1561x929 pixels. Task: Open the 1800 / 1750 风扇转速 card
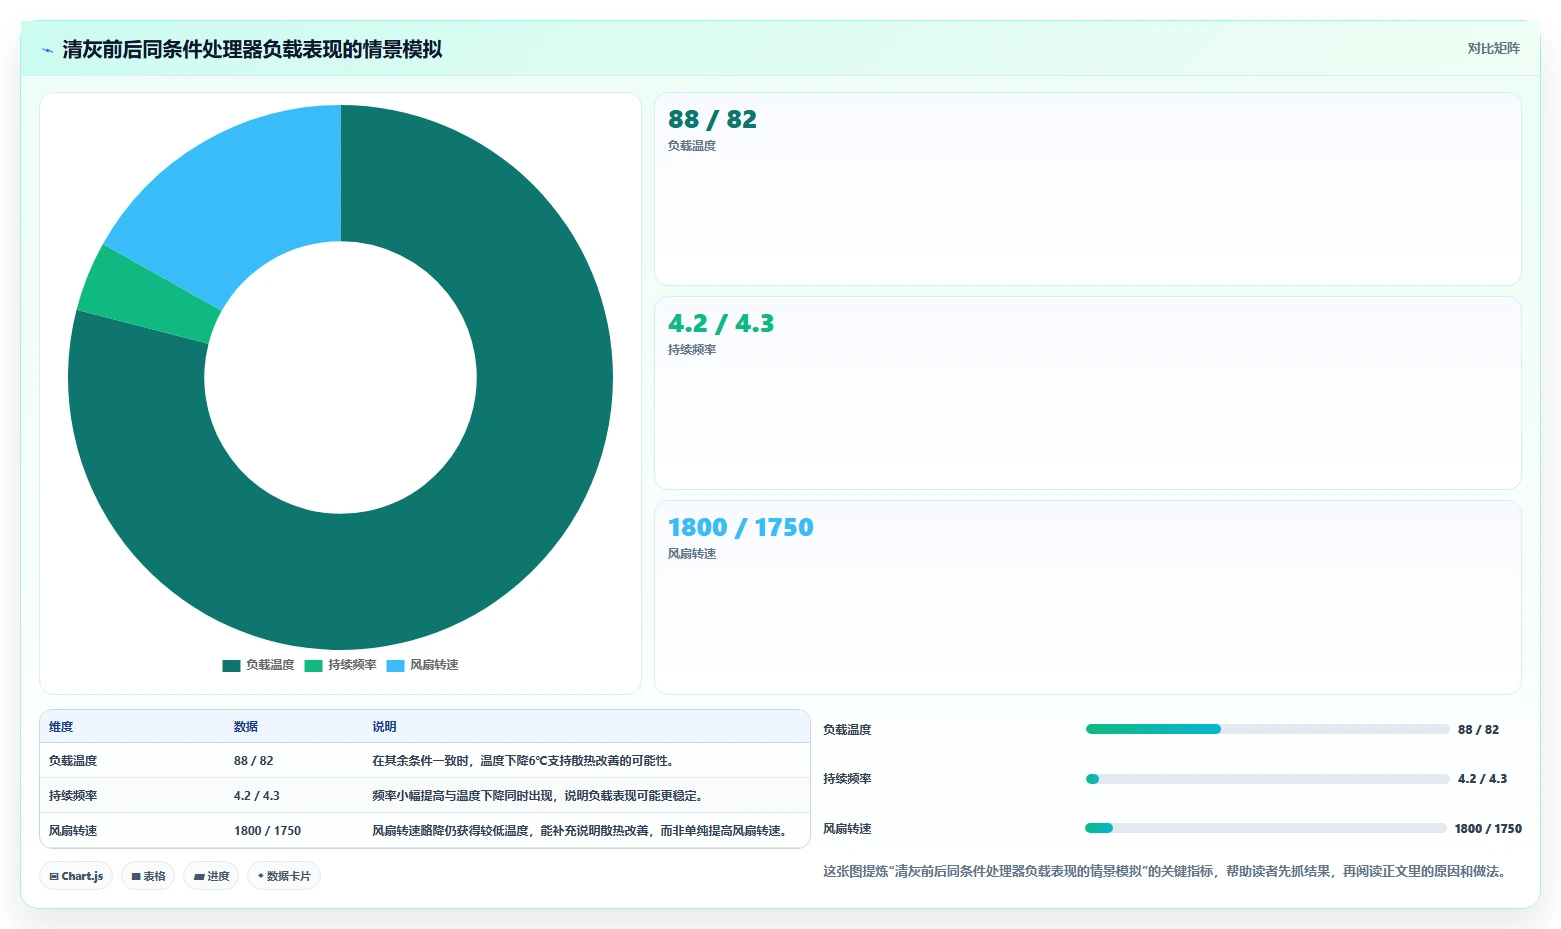pos(1087,597)
